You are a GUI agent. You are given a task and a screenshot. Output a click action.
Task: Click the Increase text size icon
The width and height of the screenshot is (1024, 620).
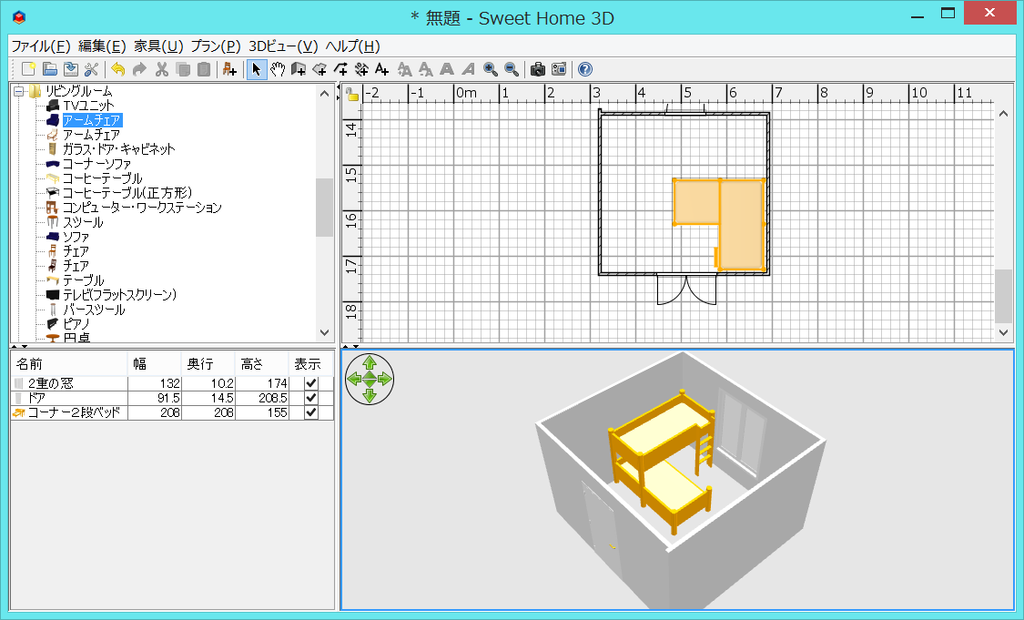[x=405, y=69]
